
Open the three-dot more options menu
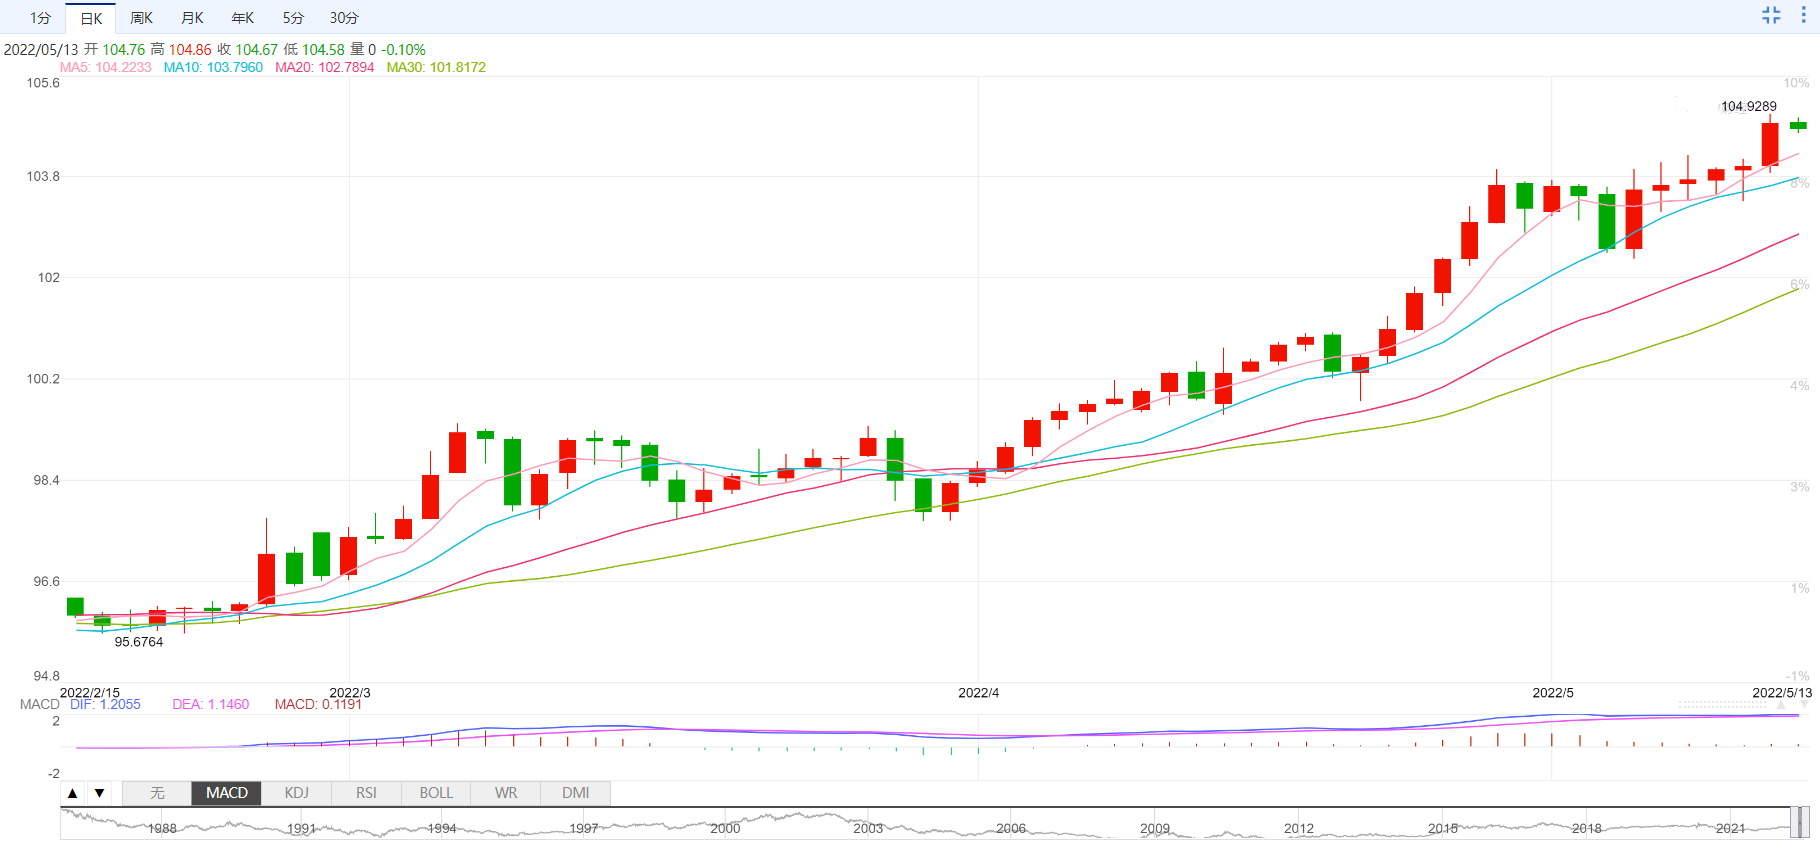[x=1804, y=15]
